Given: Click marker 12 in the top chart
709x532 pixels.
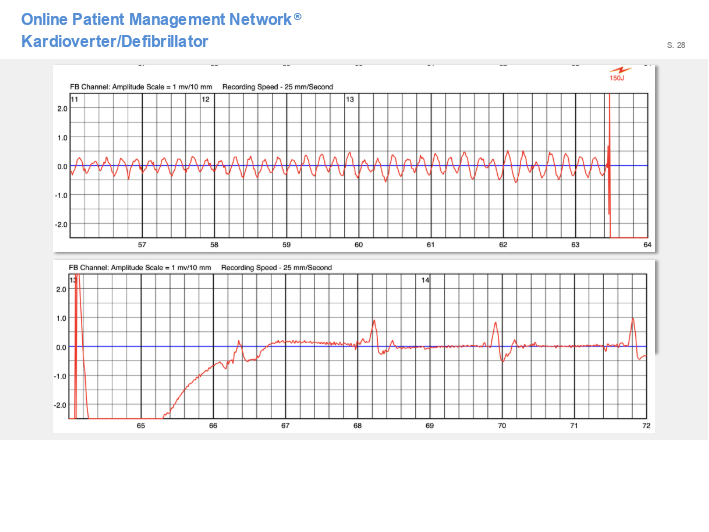Looking at the screenshot, I should (x=205, y=100).
